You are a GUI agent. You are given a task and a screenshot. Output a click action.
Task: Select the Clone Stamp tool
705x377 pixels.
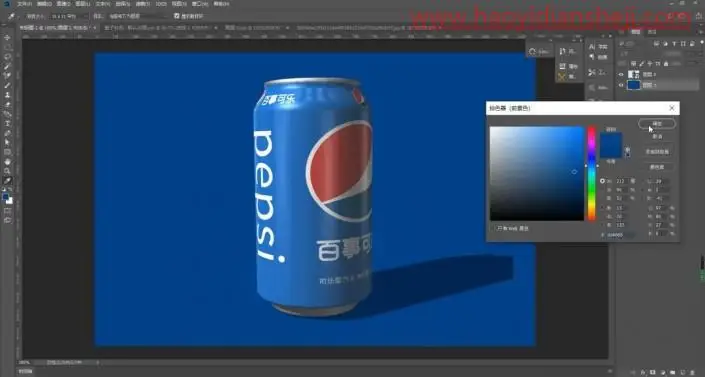tap(7, 95)
